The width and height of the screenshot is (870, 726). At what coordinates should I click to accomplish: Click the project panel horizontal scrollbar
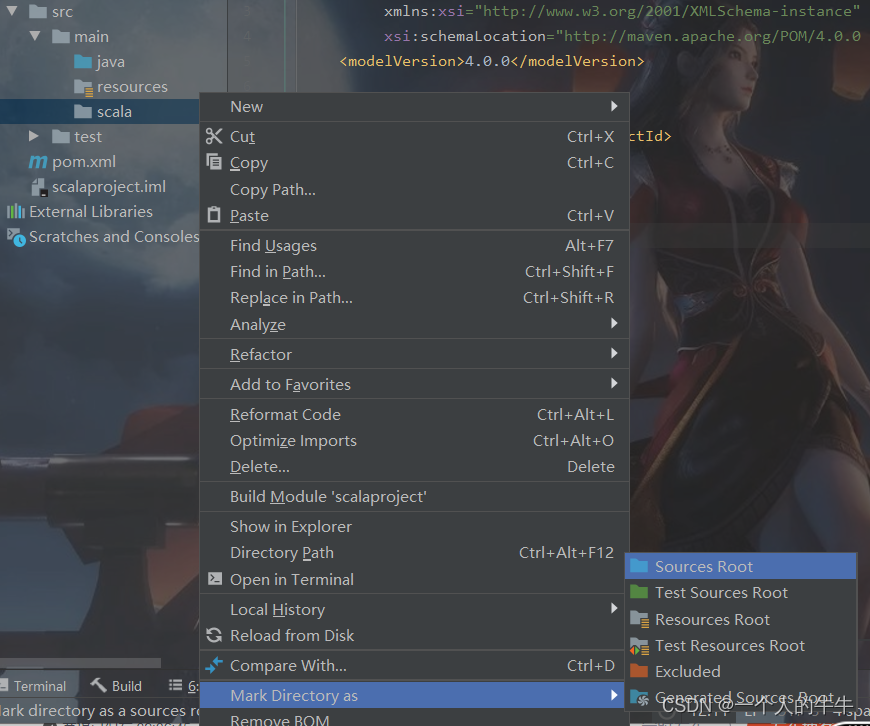point(80,663)
